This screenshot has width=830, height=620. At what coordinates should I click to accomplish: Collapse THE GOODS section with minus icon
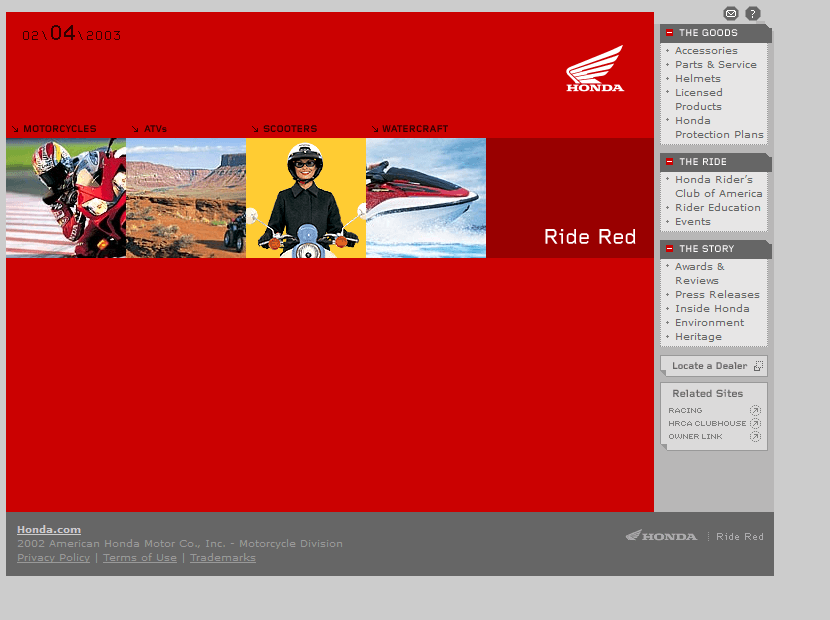[670, 33]
